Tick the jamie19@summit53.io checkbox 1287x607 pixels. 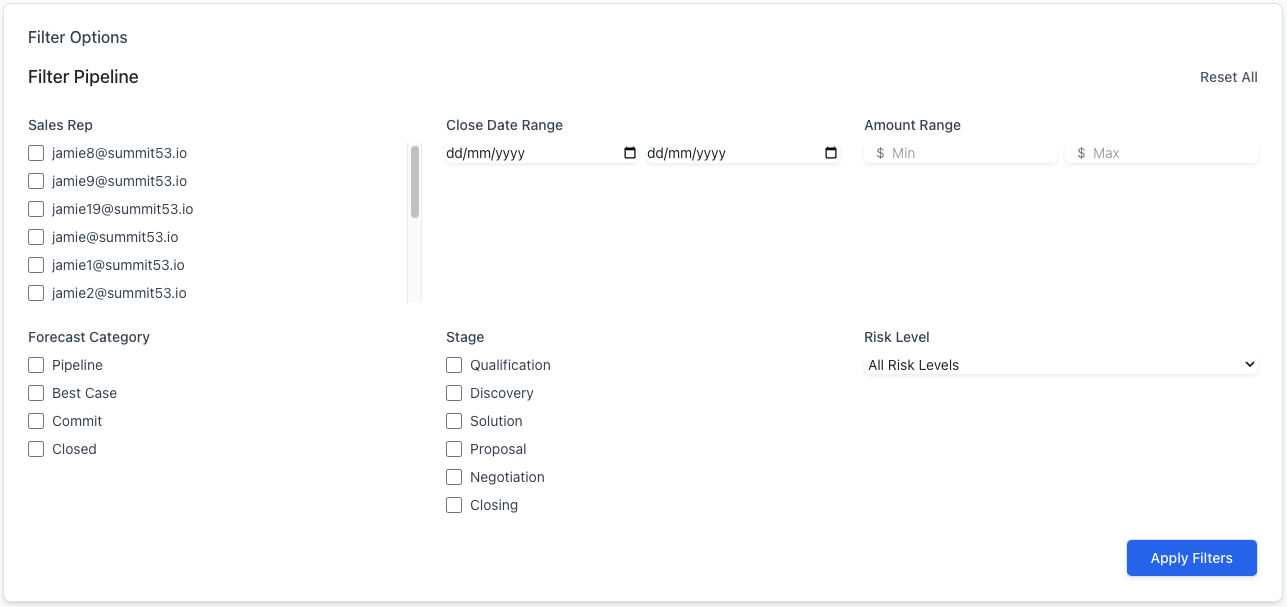pos(36,209)
